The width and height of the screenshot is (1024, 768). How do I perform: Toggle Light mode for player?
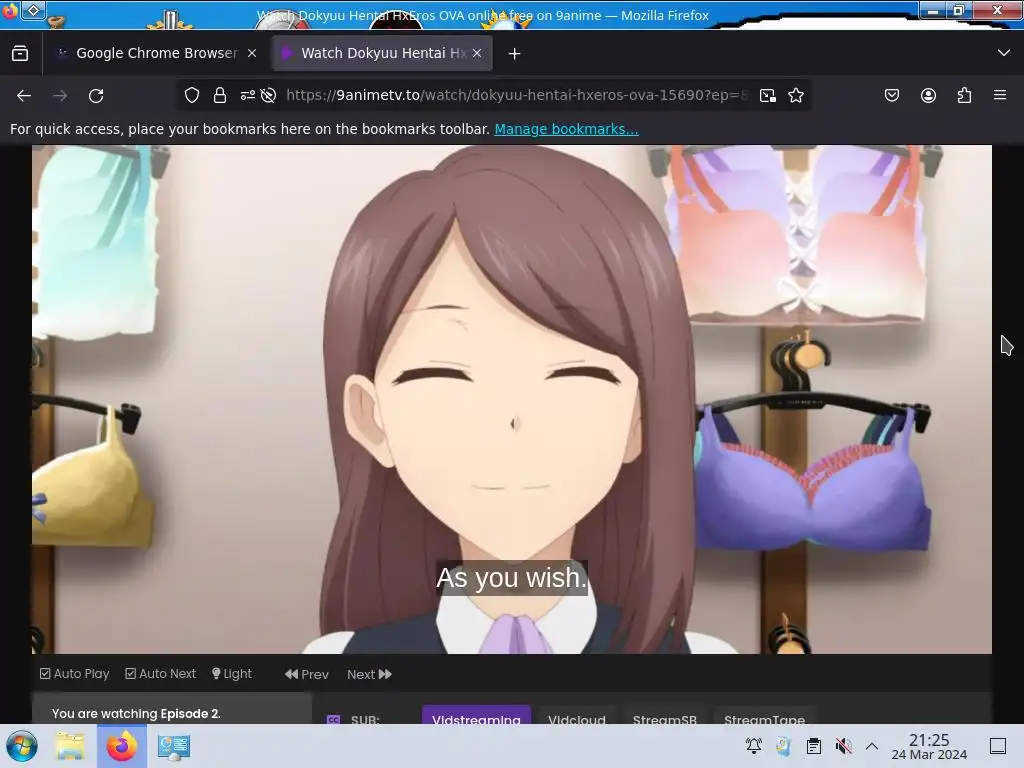(x=232, y=674)
